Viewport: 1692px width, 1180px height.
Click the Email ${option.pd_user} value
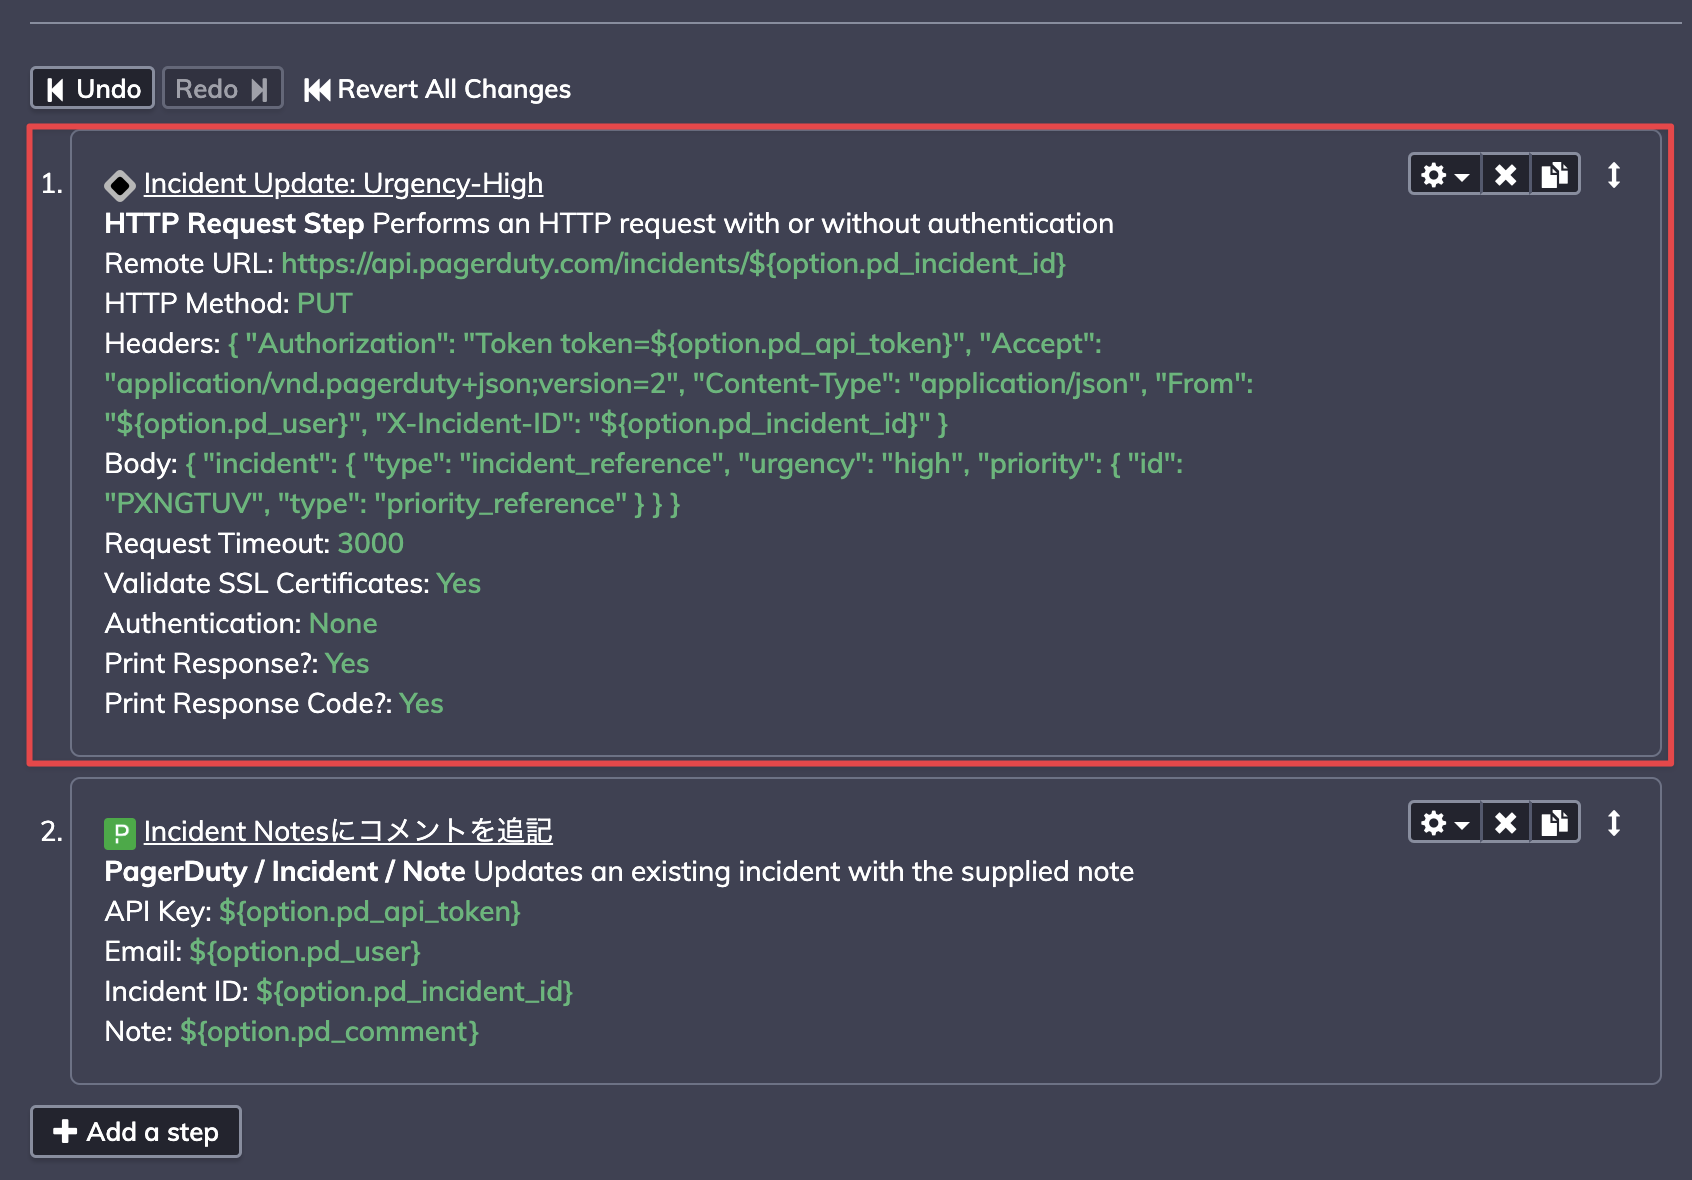305,951
